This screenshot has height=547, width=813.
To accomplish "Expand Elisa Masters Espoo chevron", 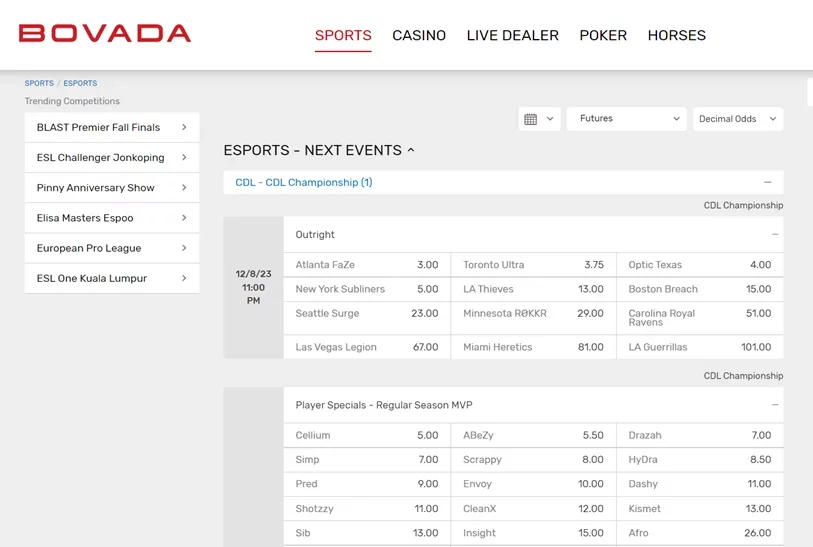I will [184, 218].
